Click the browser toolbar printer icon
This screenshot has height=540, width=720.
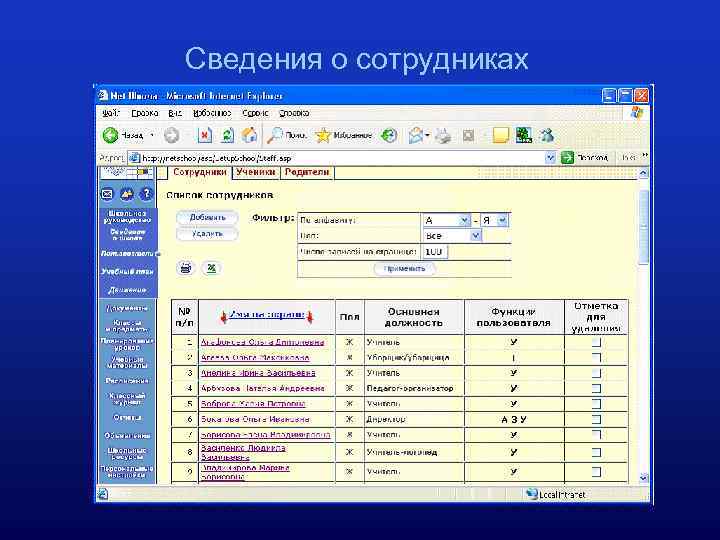[444, 135]
